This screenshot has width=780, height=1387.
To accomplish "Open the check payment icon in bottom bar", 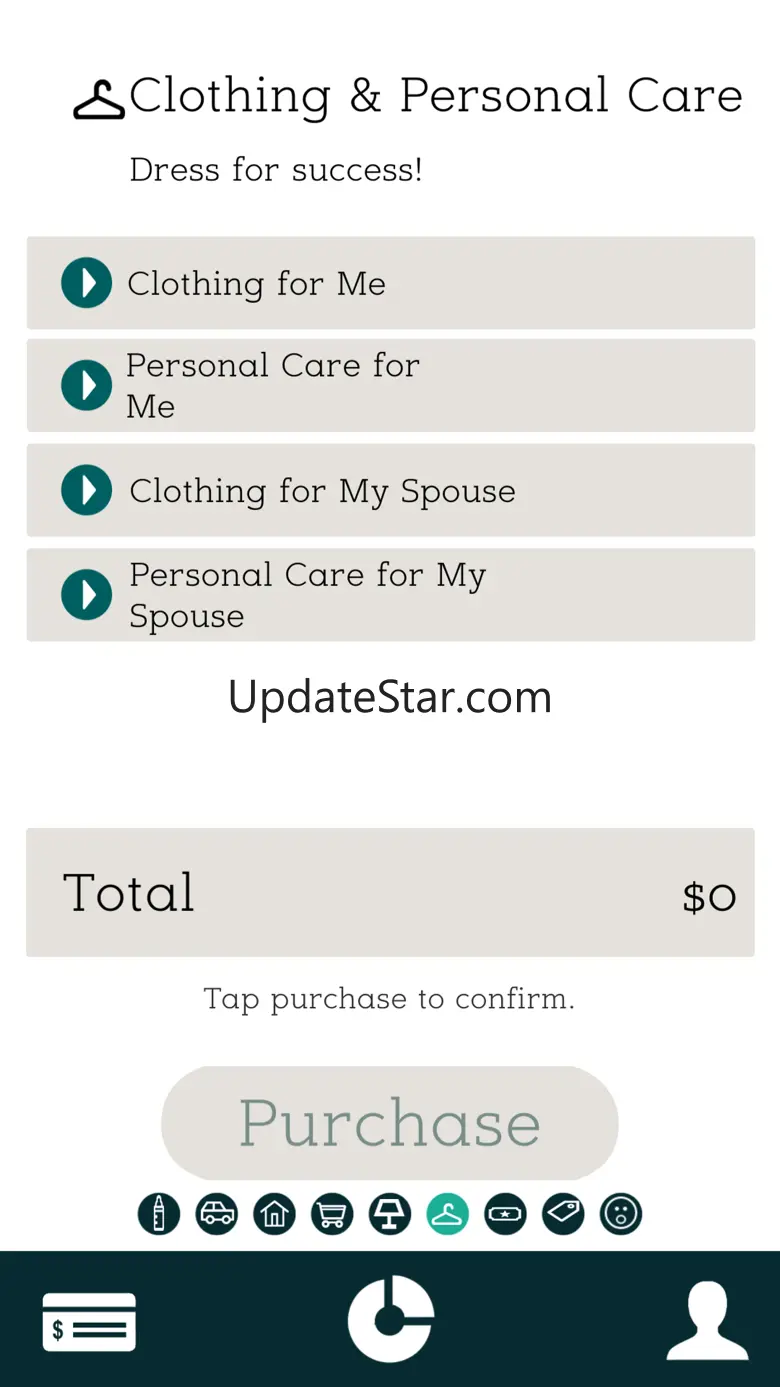I will [89, 1322].
